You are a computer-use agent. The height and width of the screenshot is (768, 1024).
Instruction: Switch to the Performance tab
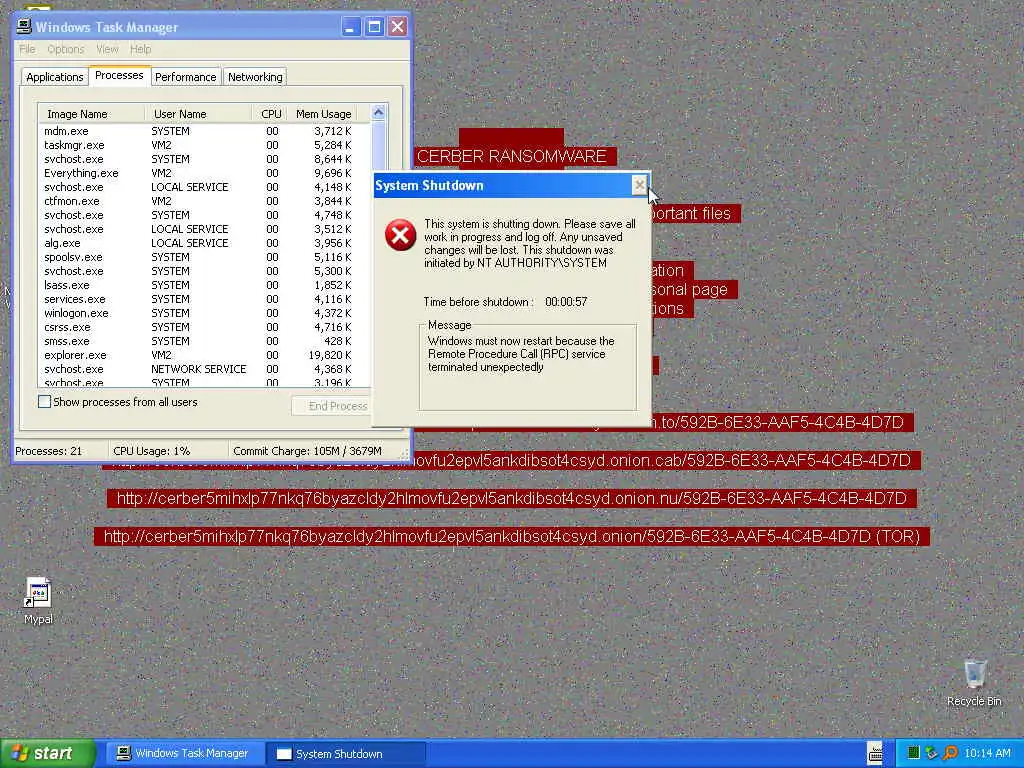coord(185,77)
